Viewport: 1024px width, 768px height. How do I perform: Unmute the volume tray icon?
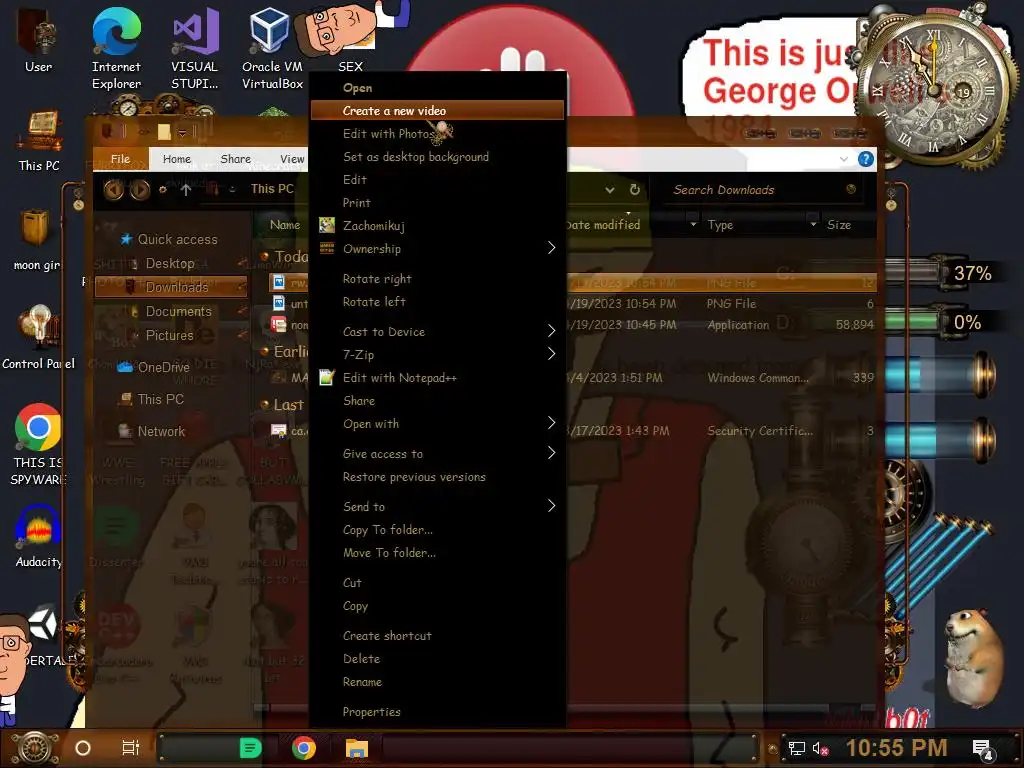click(820, 748)
